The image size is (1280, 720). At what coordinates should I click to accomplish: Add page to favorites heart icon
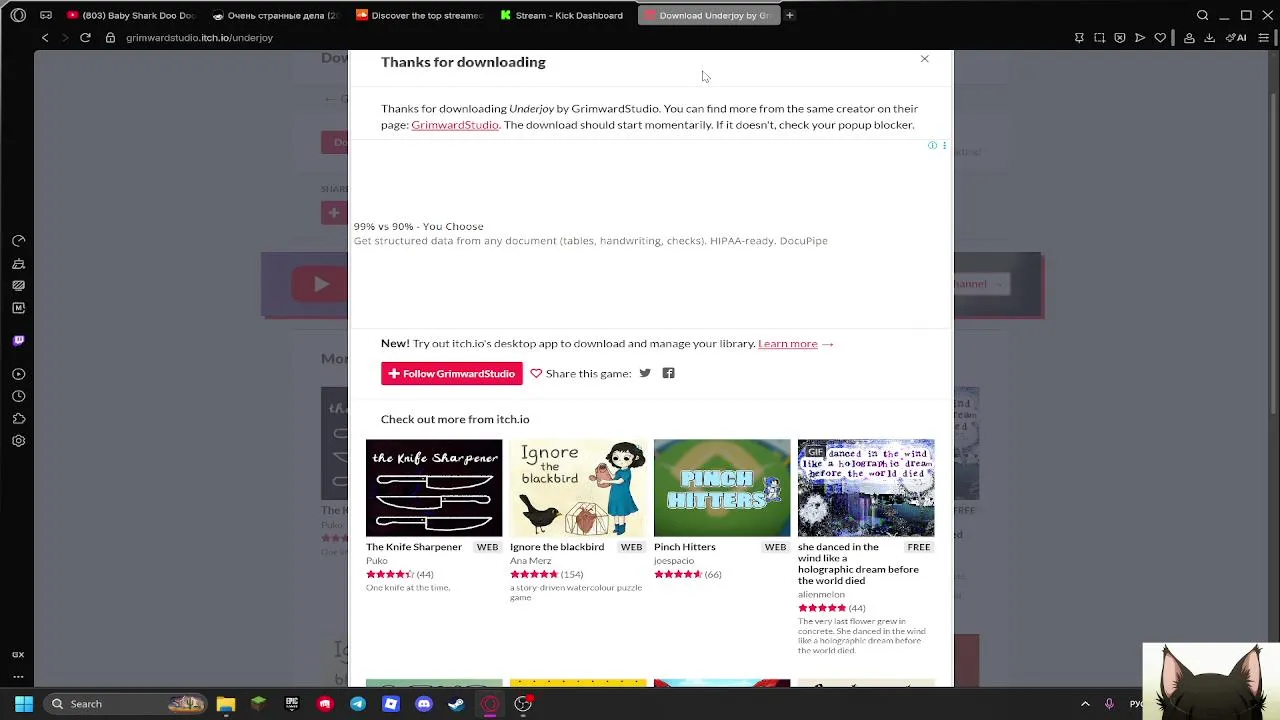[x=1160, y=38]
